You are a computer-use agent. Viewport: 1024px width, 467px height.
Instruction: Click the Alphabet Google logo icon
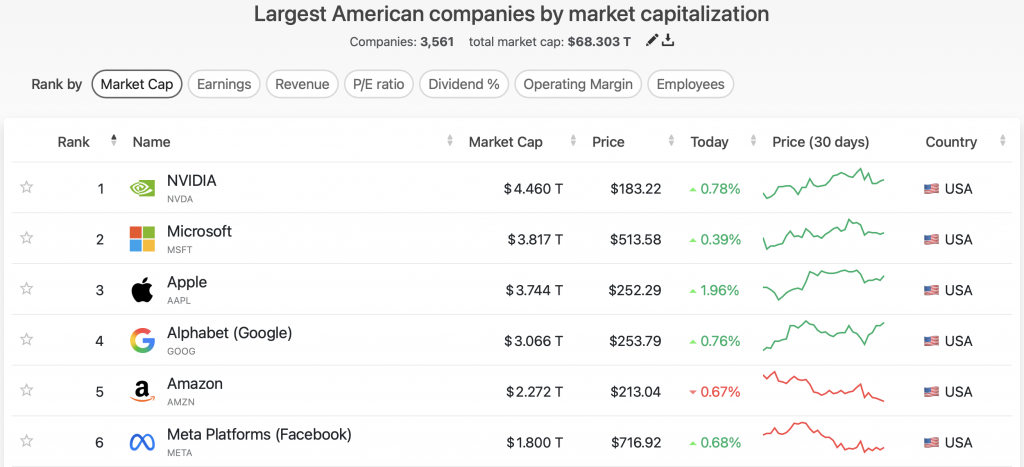(x=142, y=341)
